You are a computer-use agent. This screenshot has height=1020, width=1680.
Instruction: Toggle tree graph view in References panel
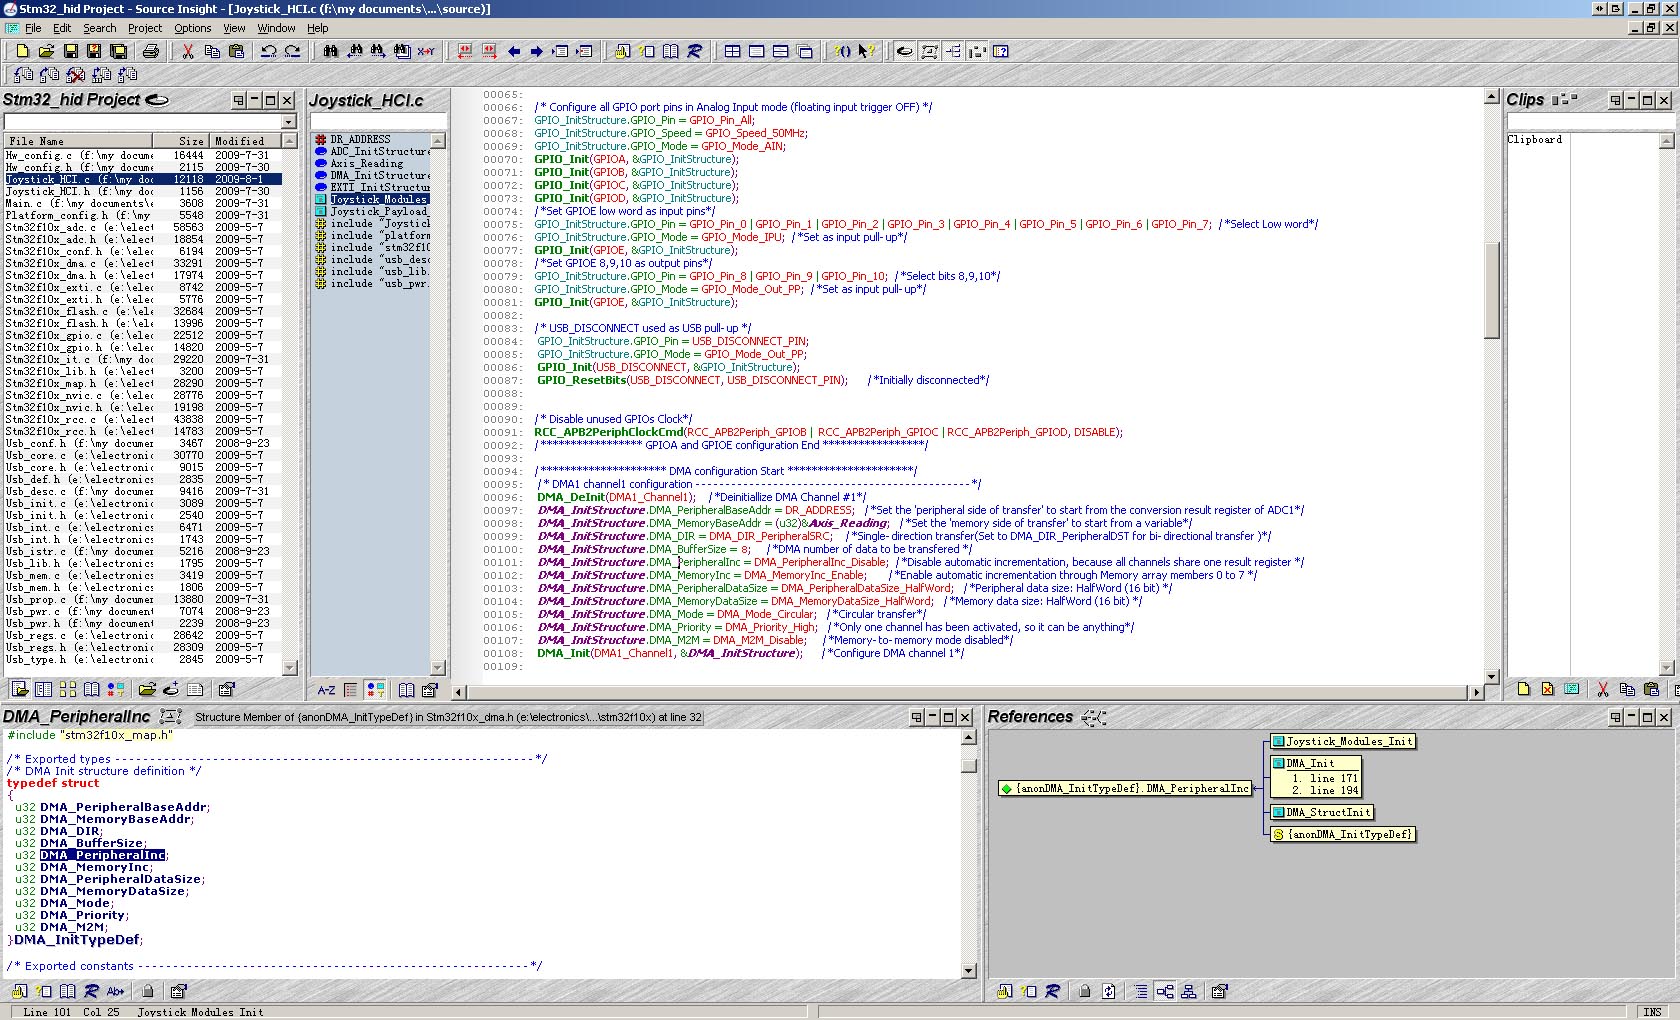point(1165,991)
